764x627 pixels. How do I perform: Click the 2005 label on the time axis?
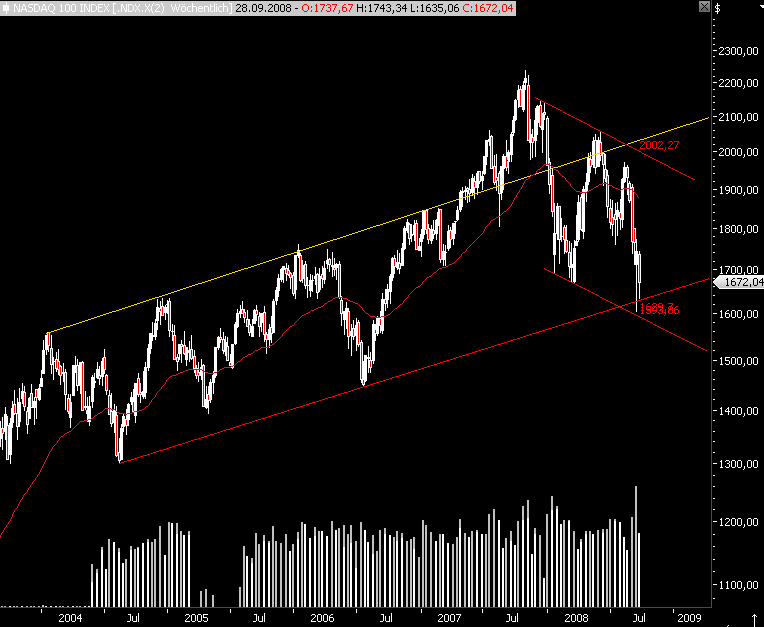[x=196, y=618]
